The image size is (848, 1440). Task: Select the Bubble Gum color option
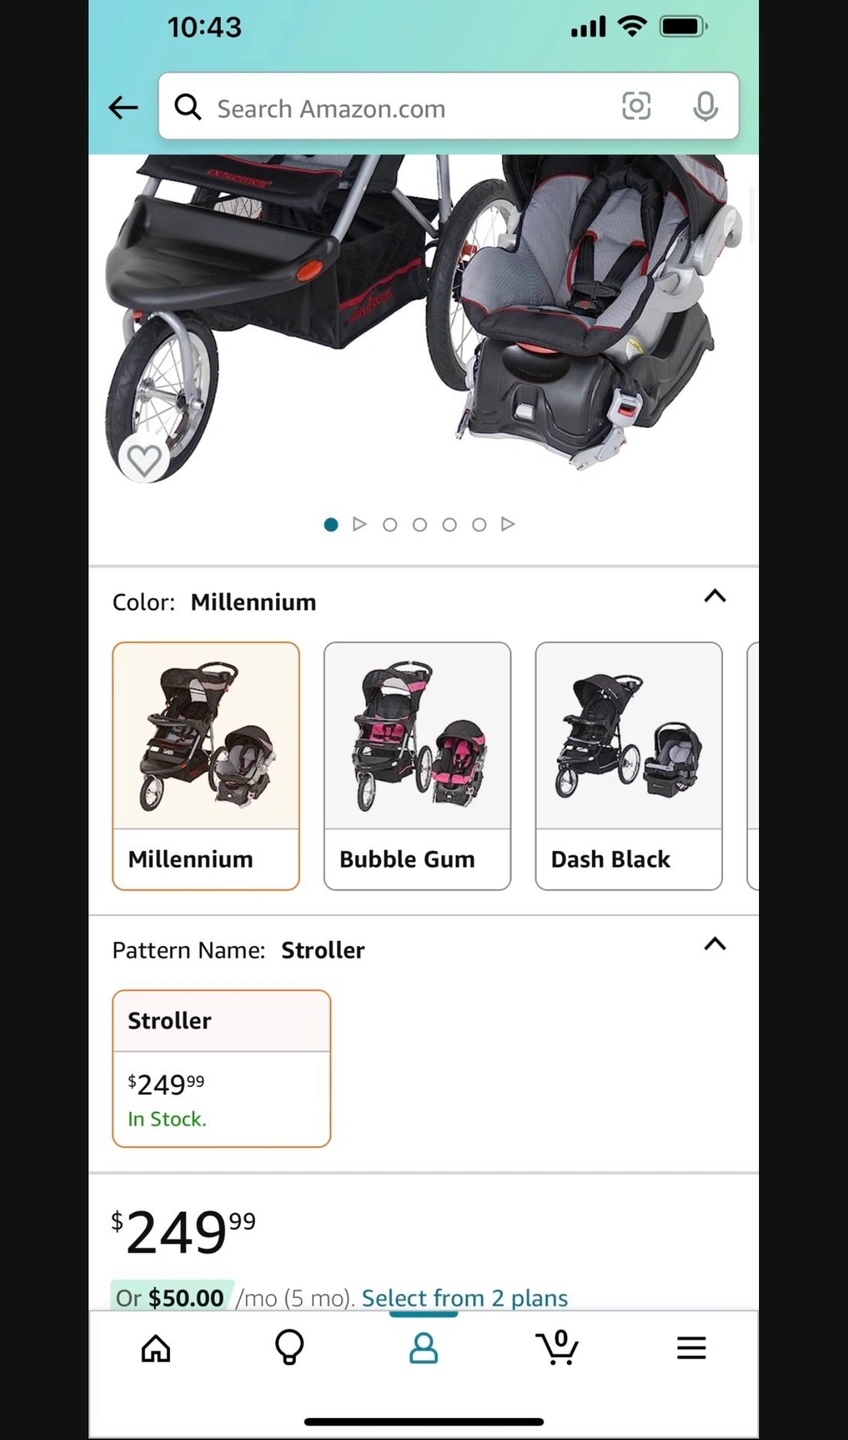pos(417,766)
